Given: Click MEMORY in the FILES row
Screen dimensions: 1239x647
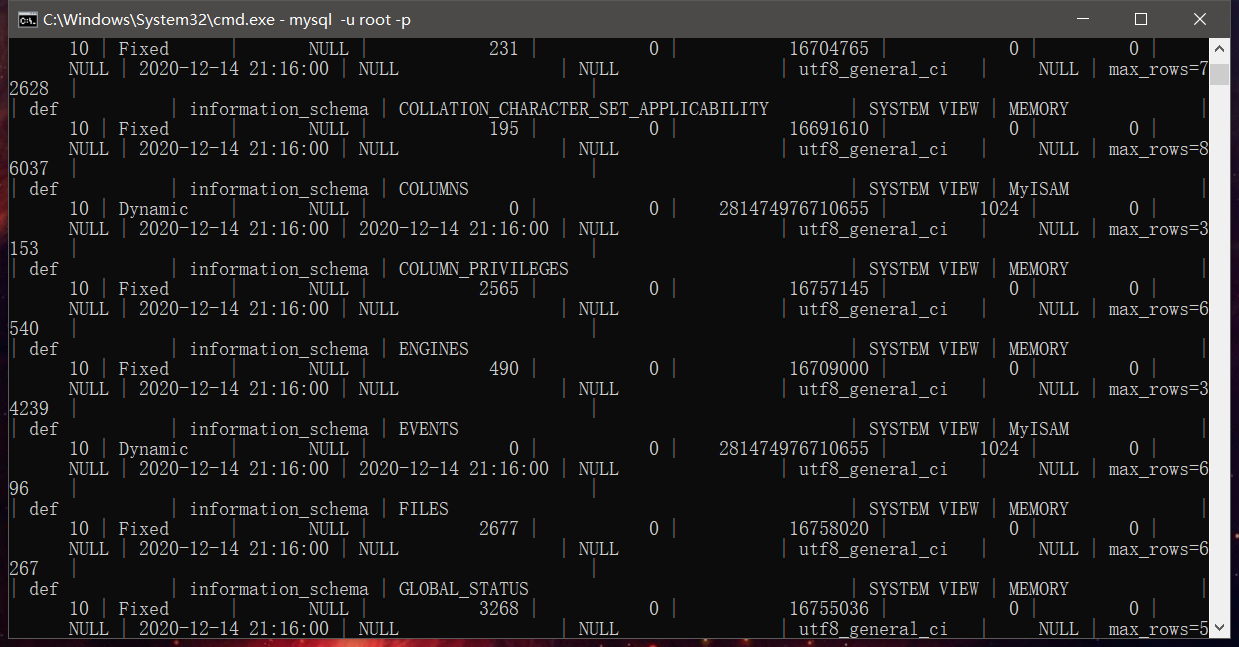Looking at the screenshot, I should click(1039, 509).
